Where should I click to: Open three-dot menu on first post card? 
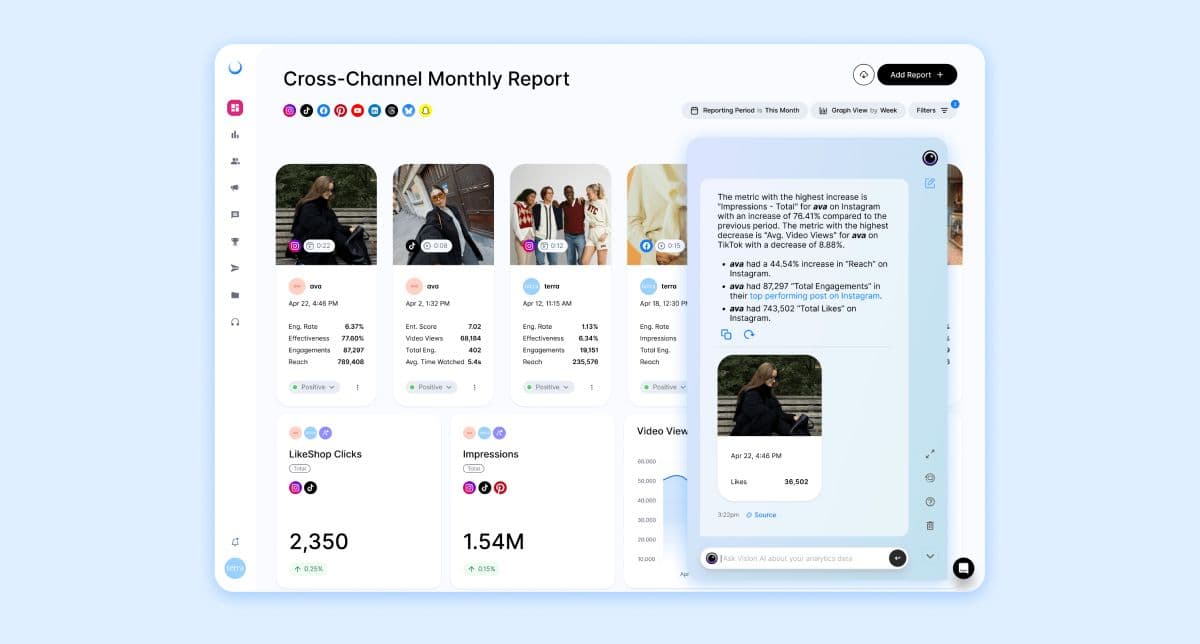[357, 387]
